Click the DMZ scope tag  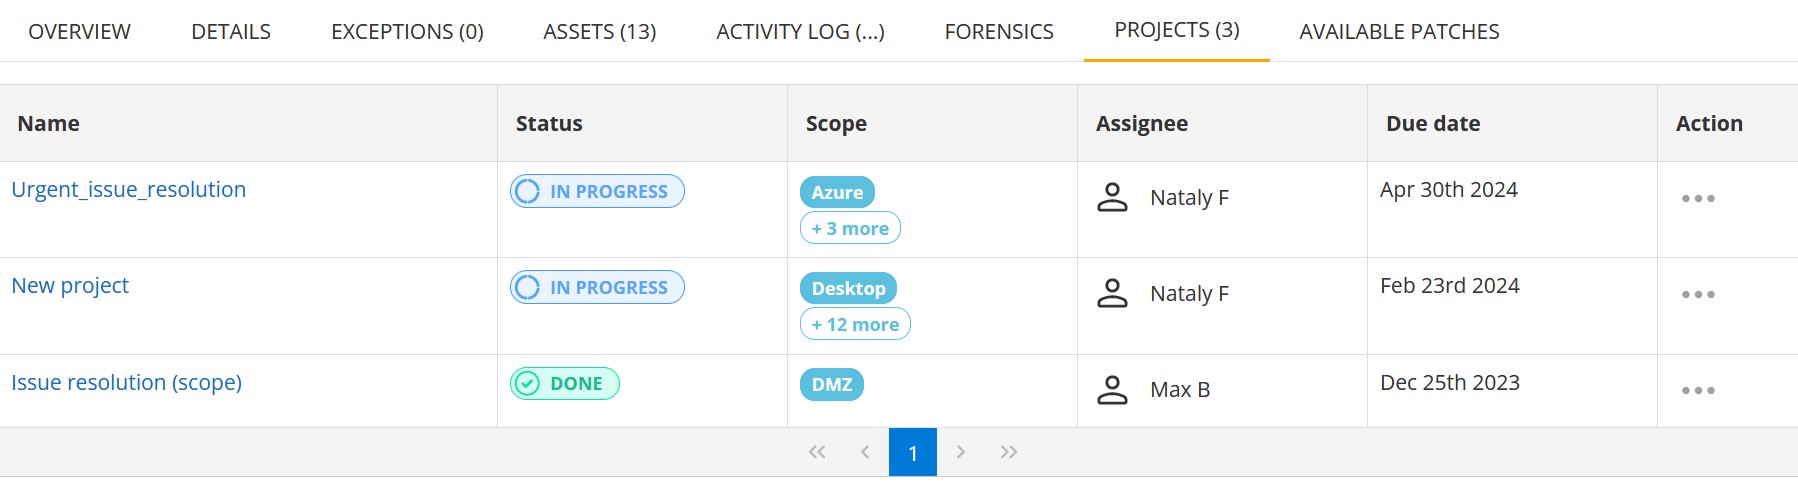831,385
